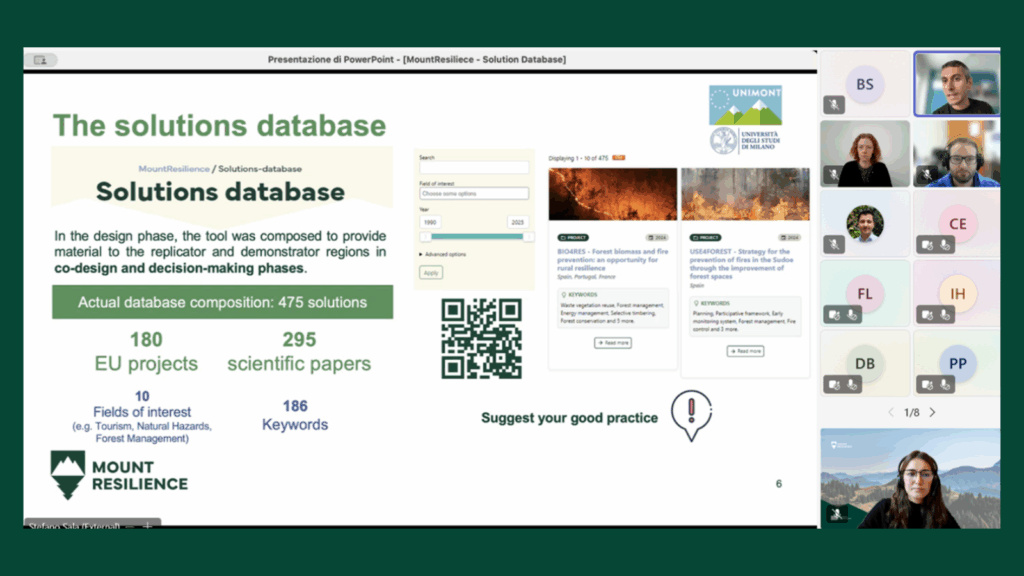Click the presenter view icon in title bar
Image resolution: width=1024 pixels, height=576 pixels.
click(41, 60)
